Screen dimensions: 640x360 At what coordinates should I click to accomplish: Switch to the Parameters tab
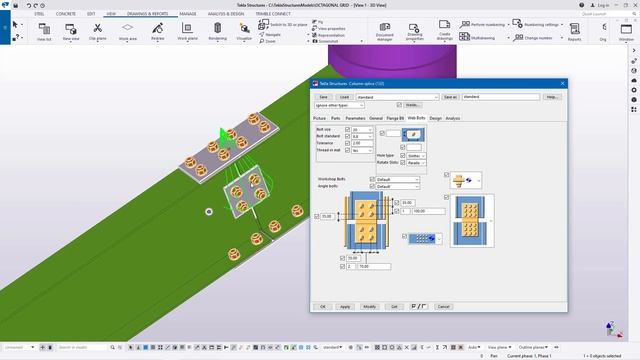pos(355,118)
